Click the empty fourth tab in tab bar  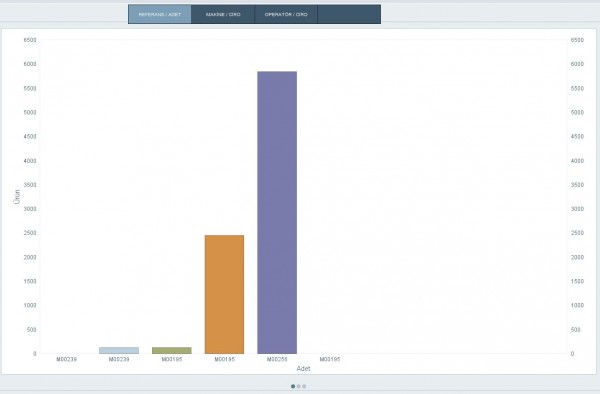click(349, 15)
